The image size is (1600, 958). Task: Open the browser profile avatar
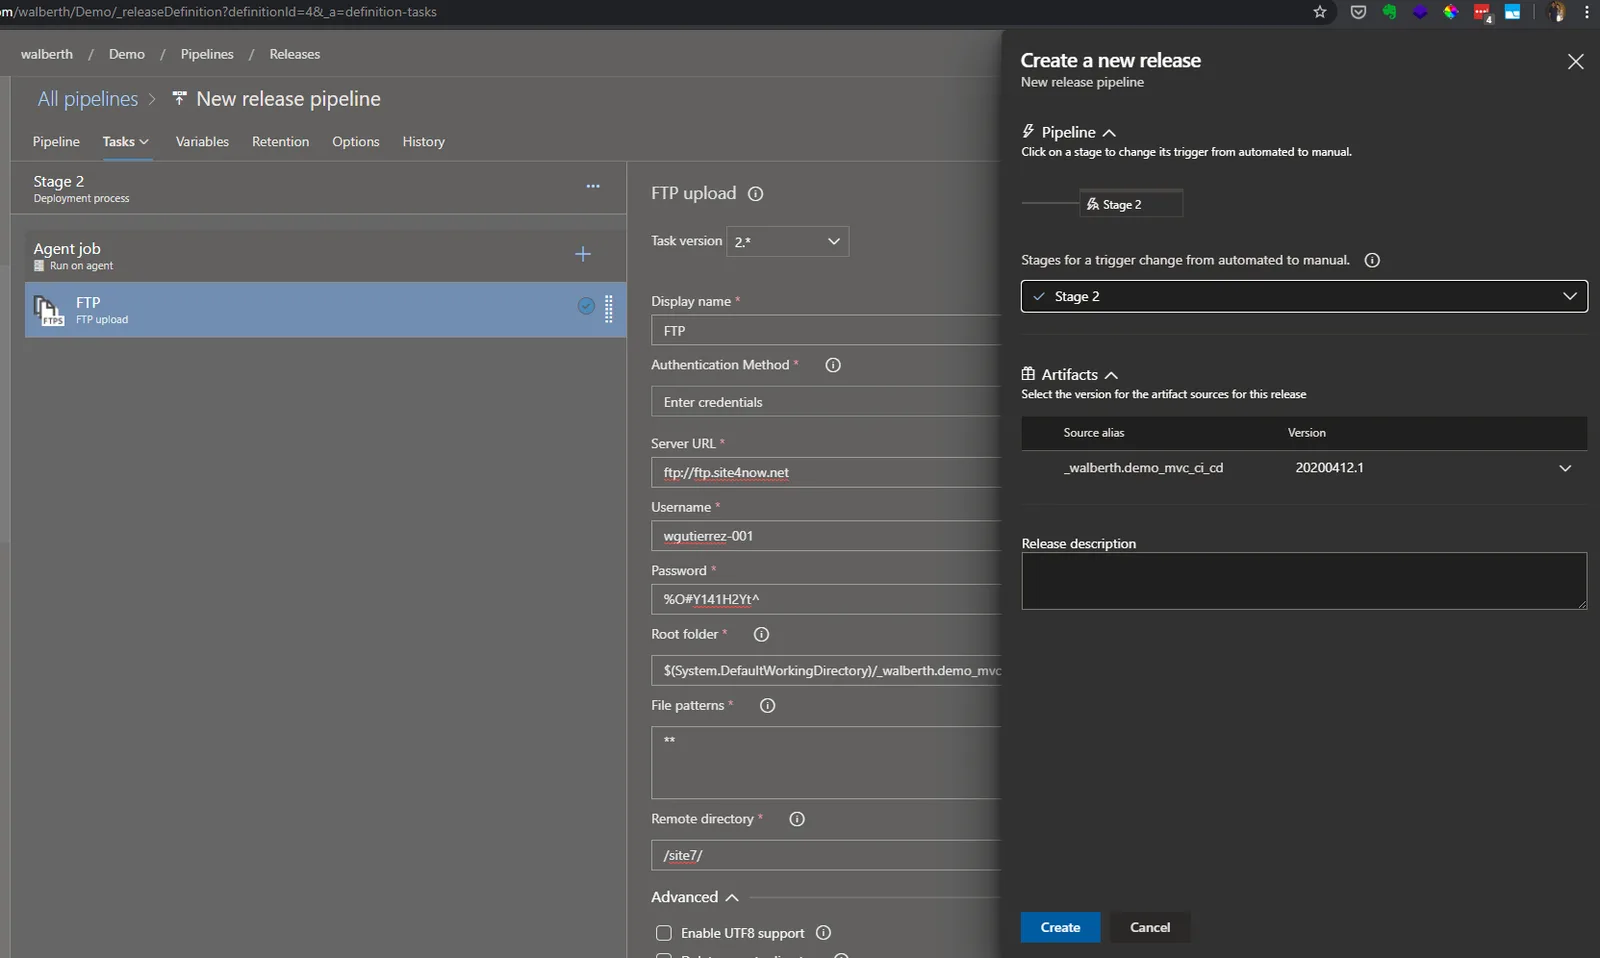point(1556,12)
